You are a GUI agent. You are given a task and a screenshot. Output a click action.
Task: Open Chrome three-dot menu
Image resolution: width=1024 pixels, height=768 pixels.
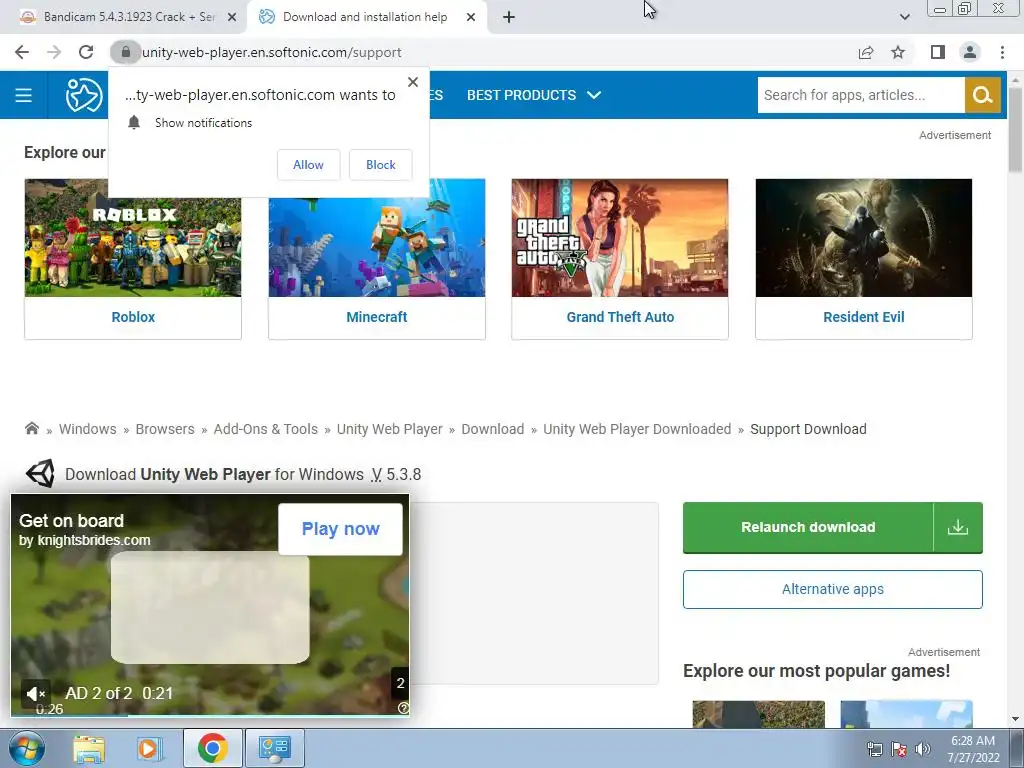click(1002, 52)
